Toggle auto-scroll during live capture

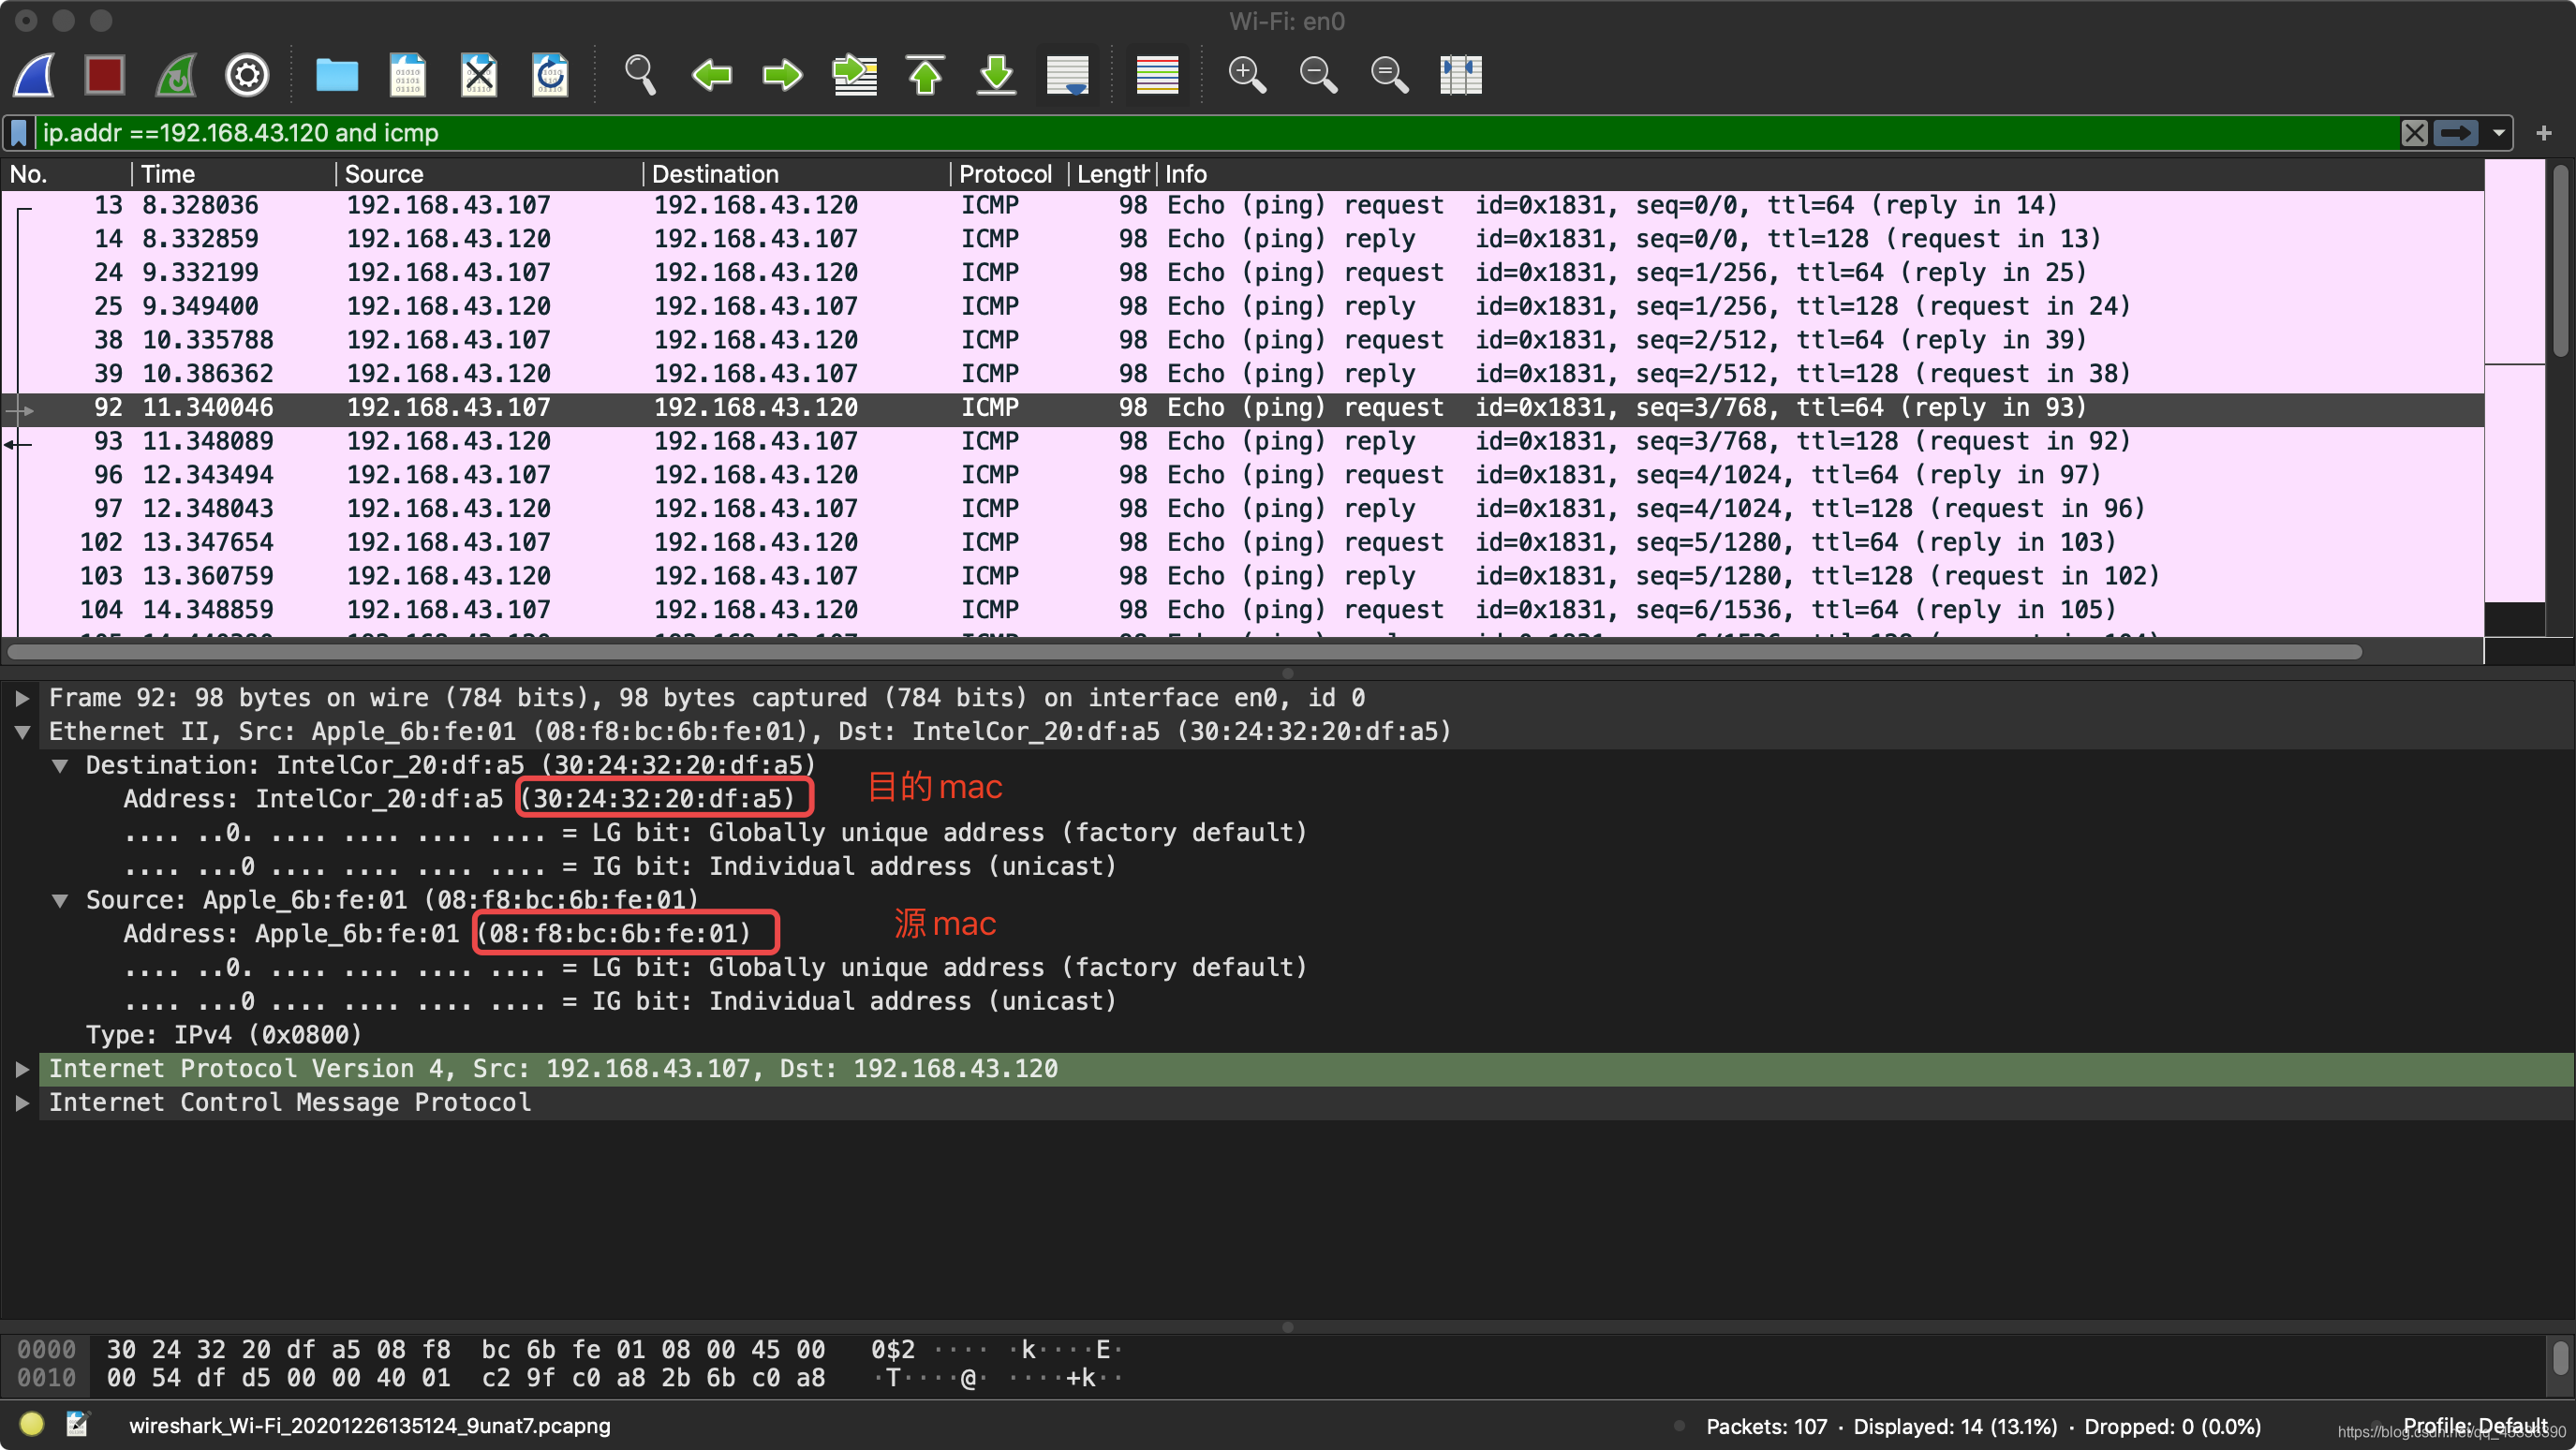click(1068, 76)
